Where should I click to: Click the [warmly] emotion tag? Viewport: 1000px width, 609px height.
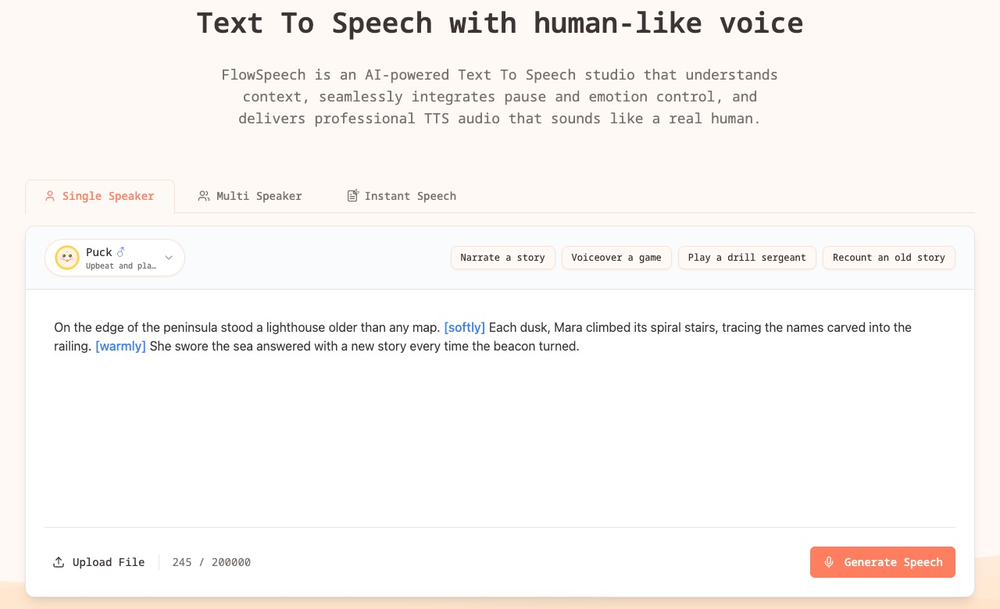120,346
